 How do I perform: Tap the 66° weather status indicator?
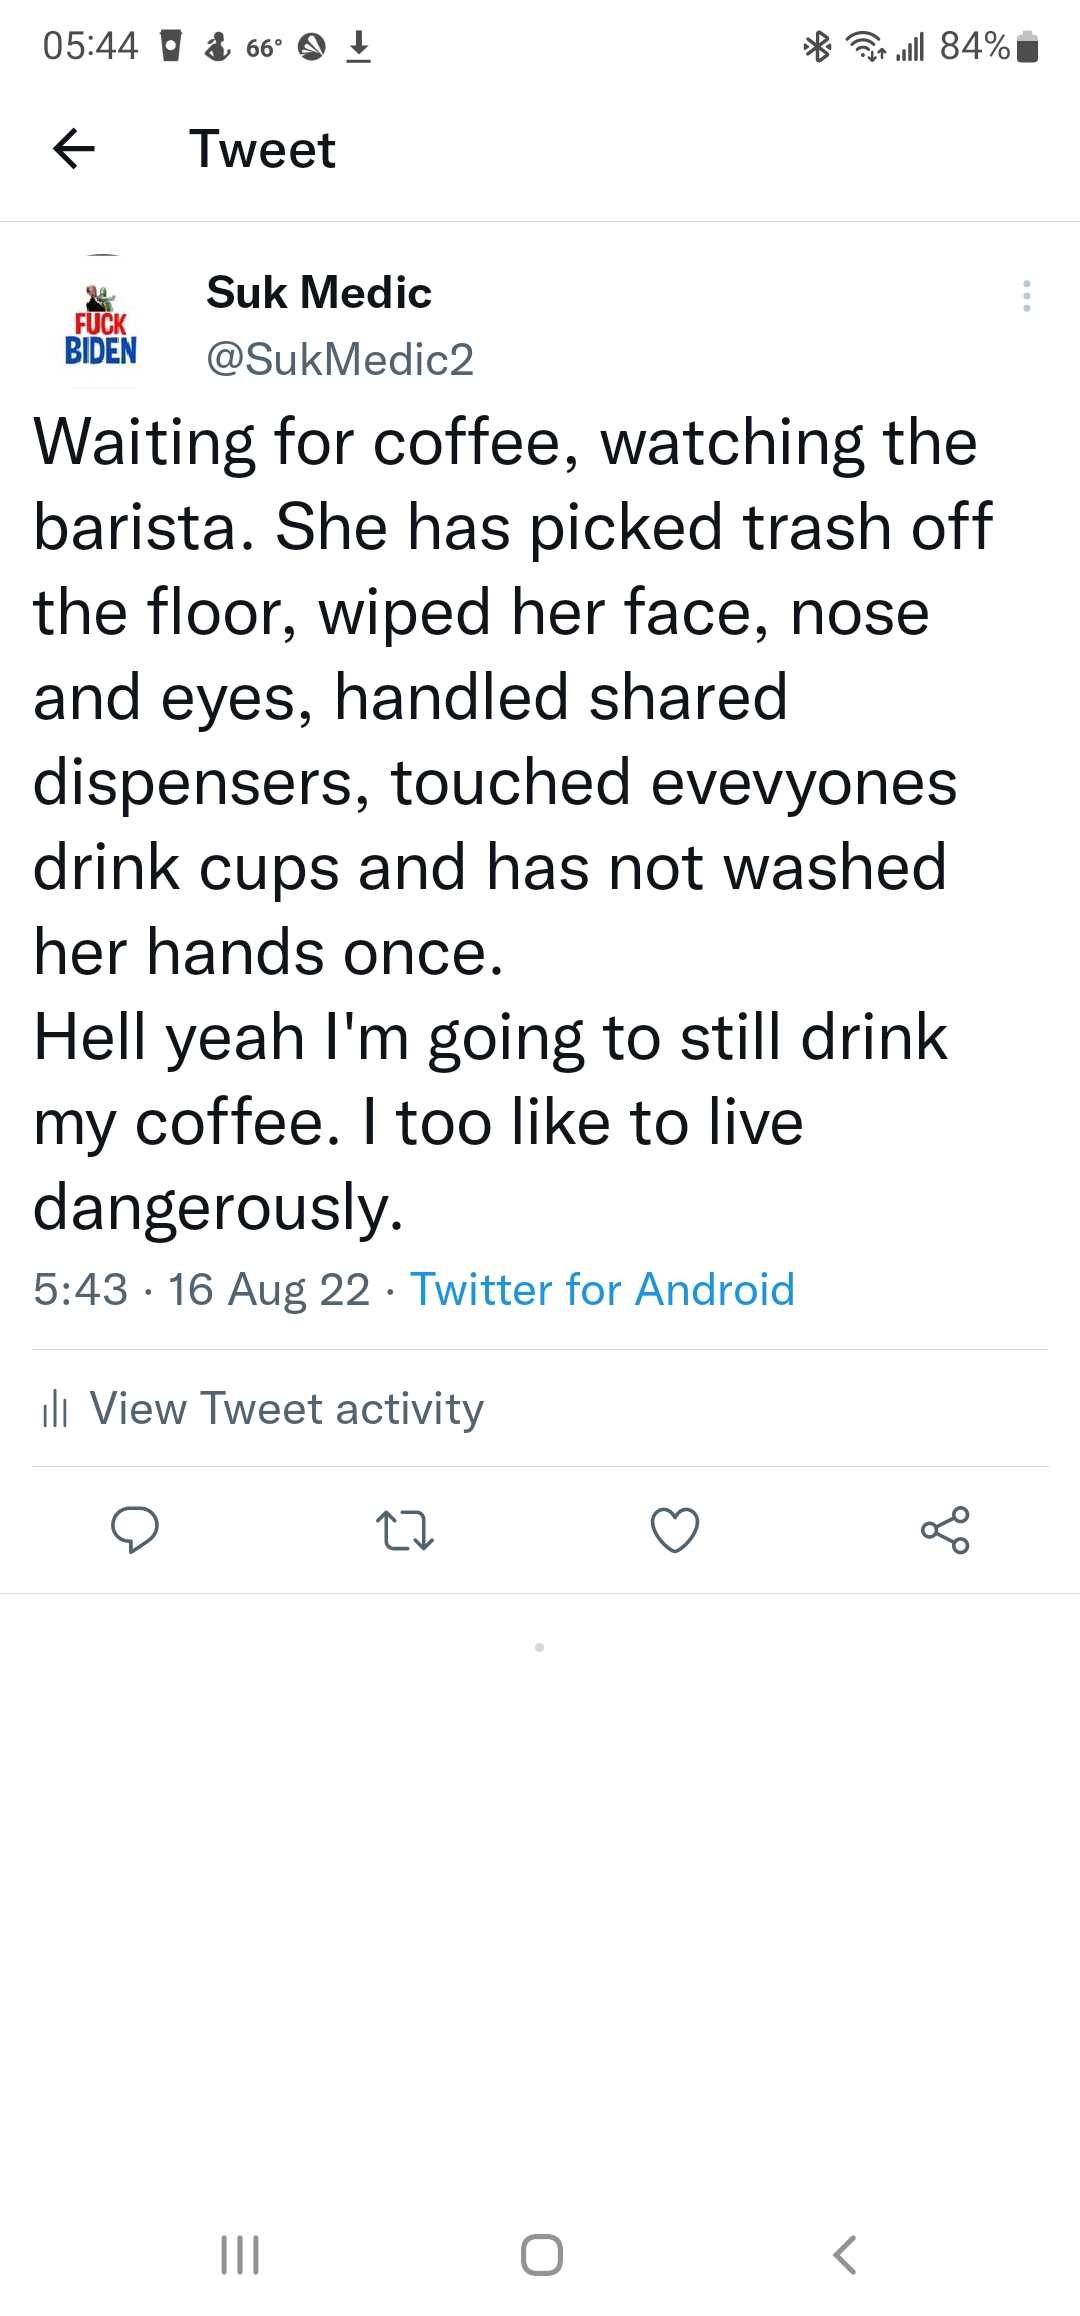point(264,47)
